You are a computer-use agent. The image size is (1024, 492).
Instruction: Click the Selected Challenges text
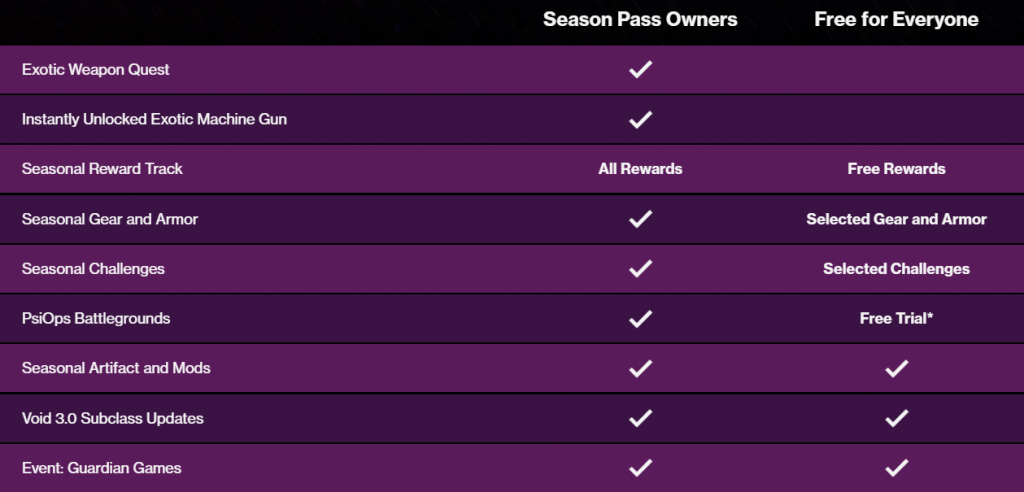point(896,269)
